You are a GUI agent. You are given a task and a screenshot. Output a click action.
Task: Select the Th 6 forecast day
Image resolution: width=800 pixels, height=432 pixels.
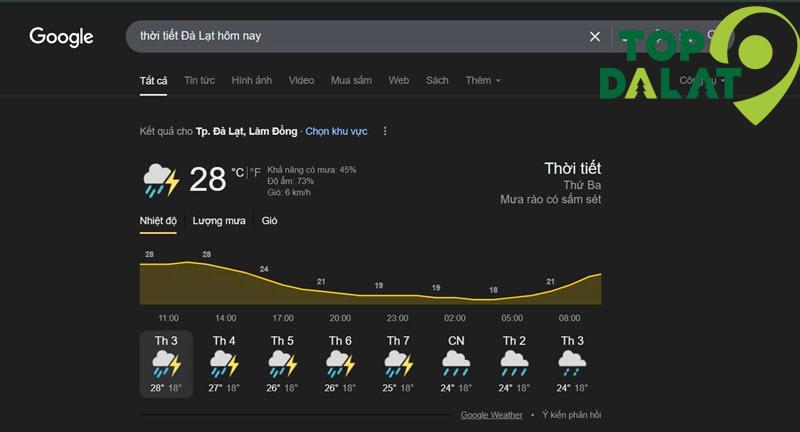click(x=340, y=364)
